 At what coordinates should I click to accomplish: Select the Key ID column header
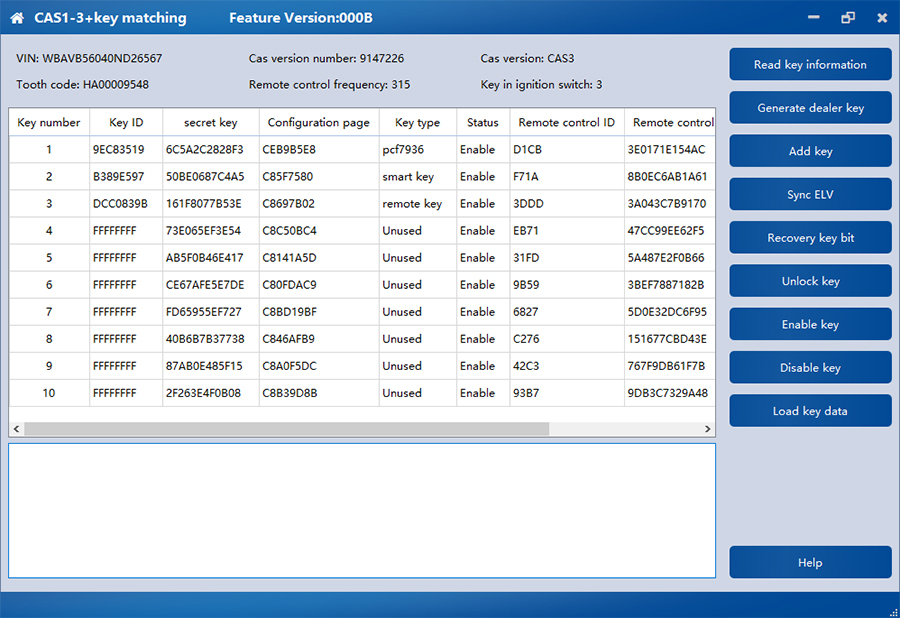point(126,123)
